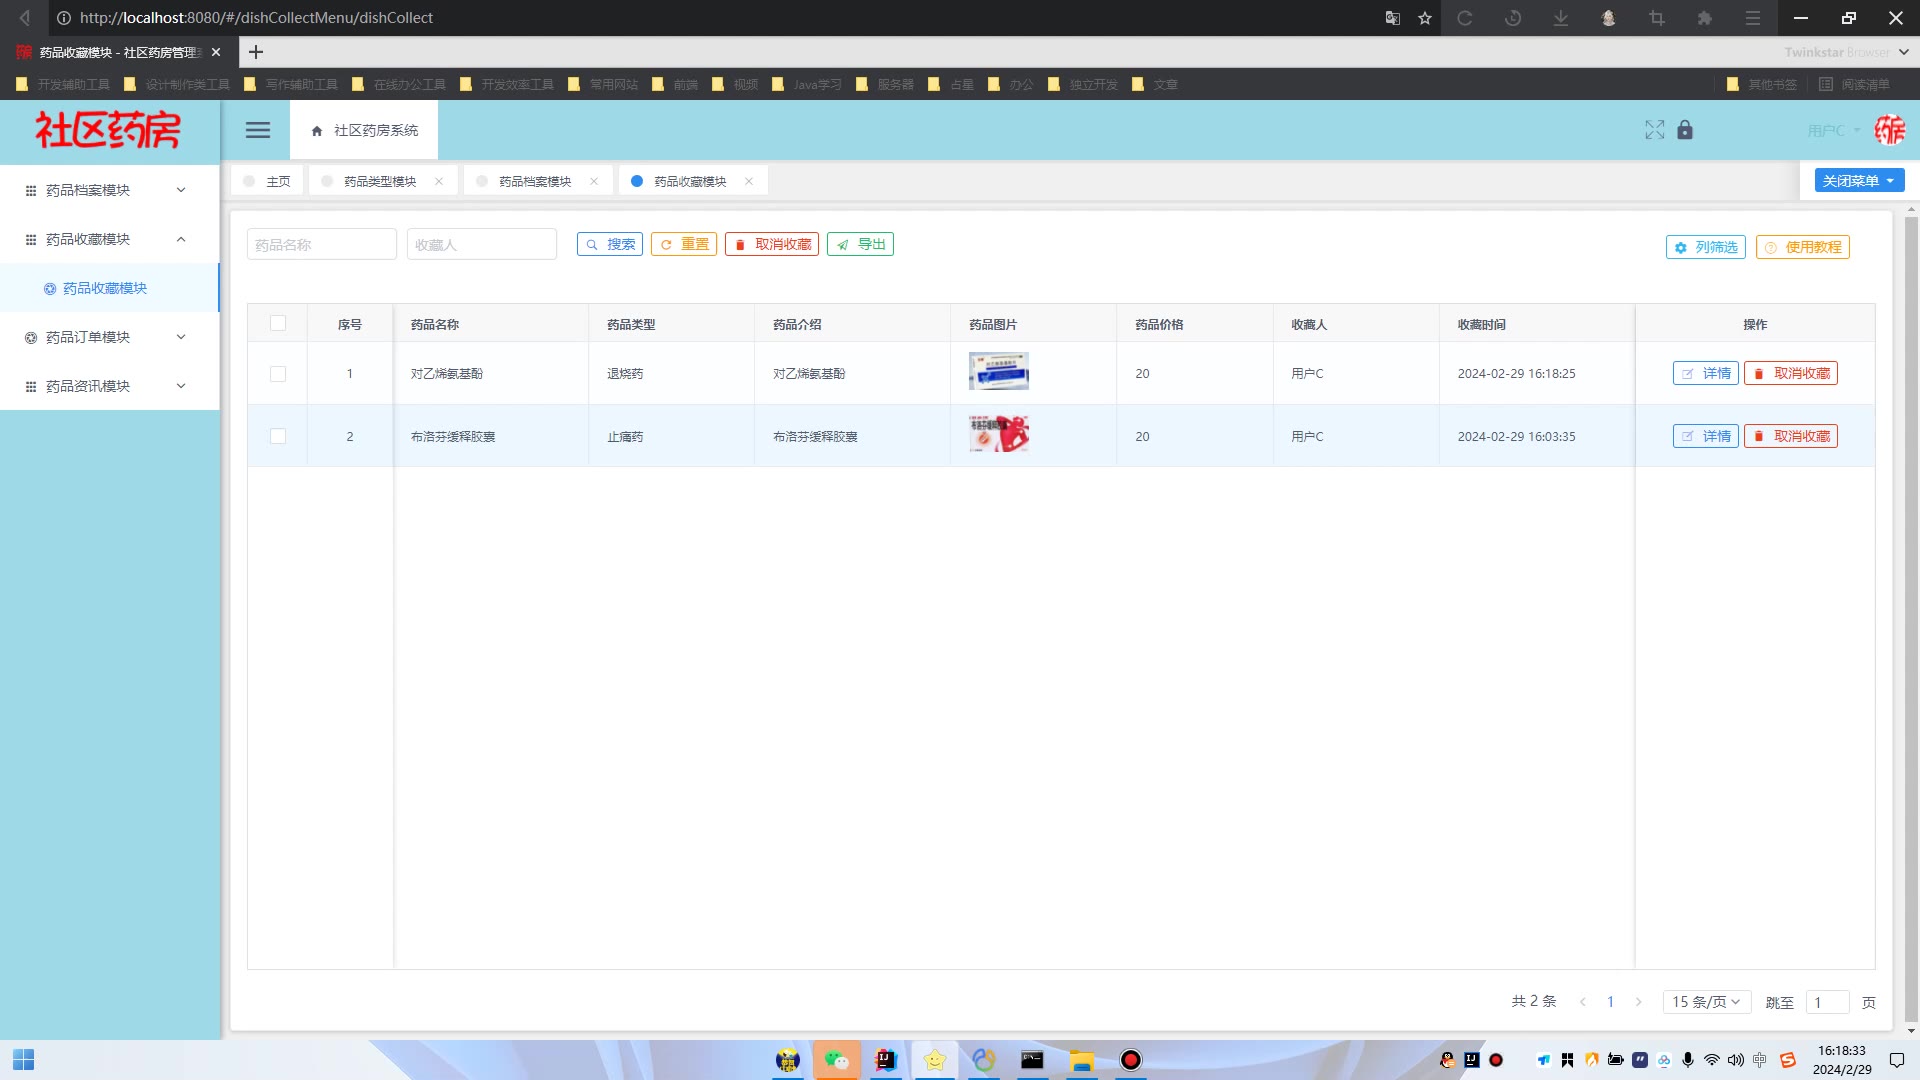The image size is (1920, 1080).
Task: Click the 跳至 page number input
Action: tap(1828, 1002)
